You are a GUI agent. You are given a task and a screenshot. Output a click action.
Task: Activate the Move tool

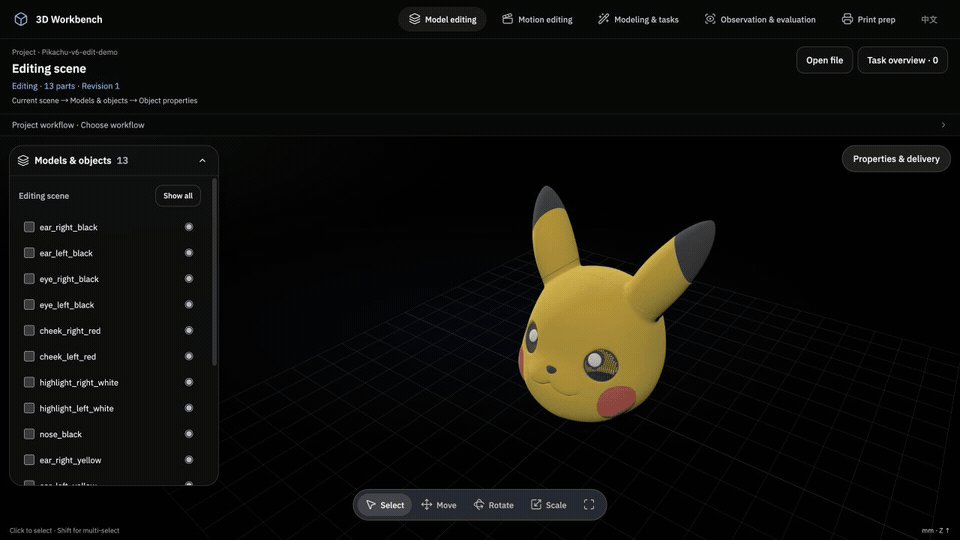[x=438, y=505]
